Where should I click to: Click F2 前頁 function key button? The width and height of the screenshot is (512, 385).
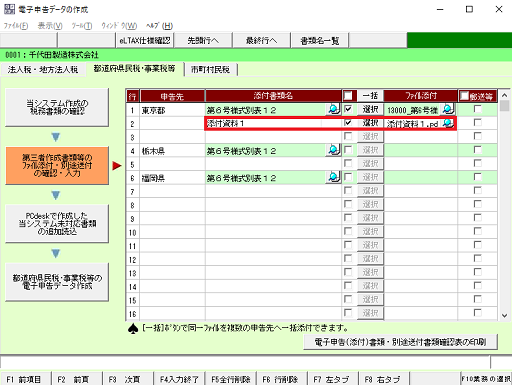77,379
